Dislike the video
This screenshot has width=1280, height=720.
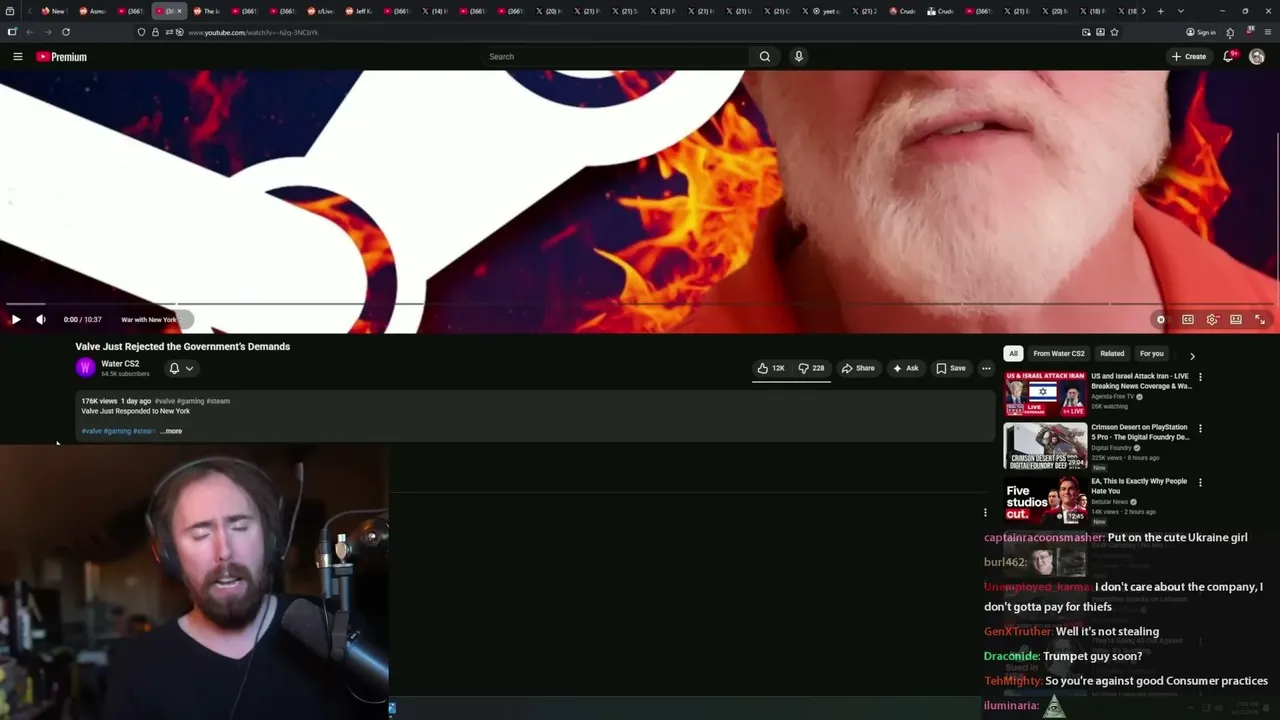point(811,368)
